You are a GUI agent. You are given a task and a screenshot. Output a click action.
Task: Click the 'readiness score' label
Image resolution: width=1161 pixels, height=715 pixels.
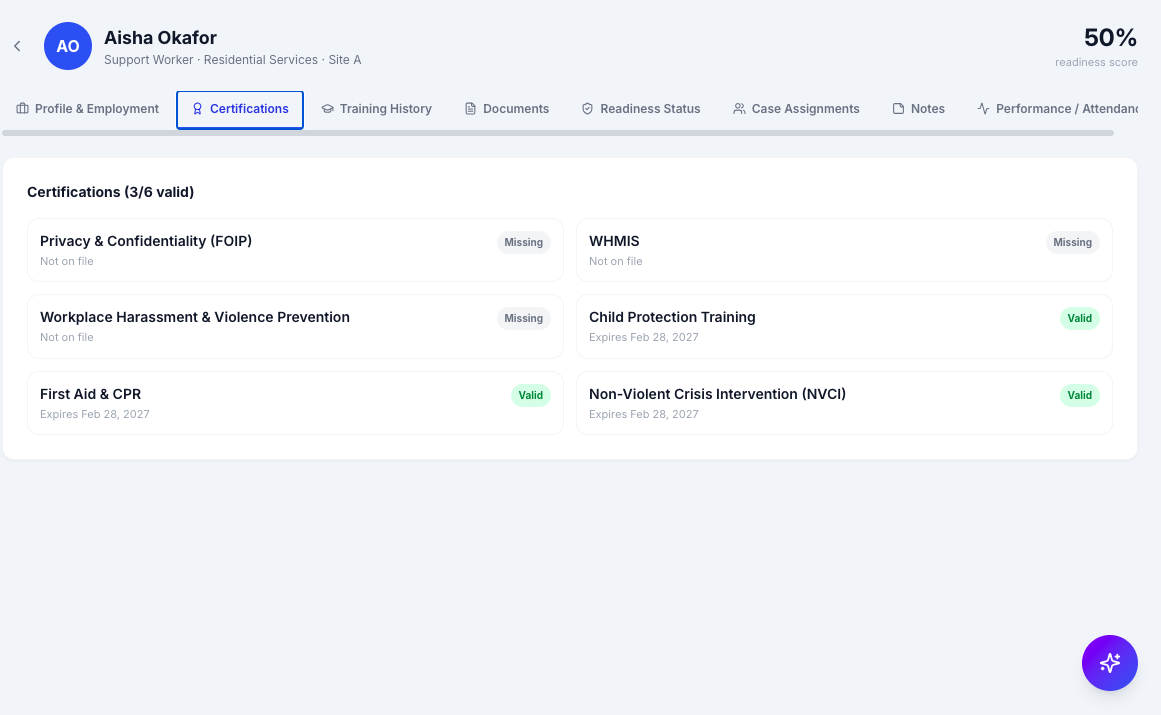coord(1096,62)
